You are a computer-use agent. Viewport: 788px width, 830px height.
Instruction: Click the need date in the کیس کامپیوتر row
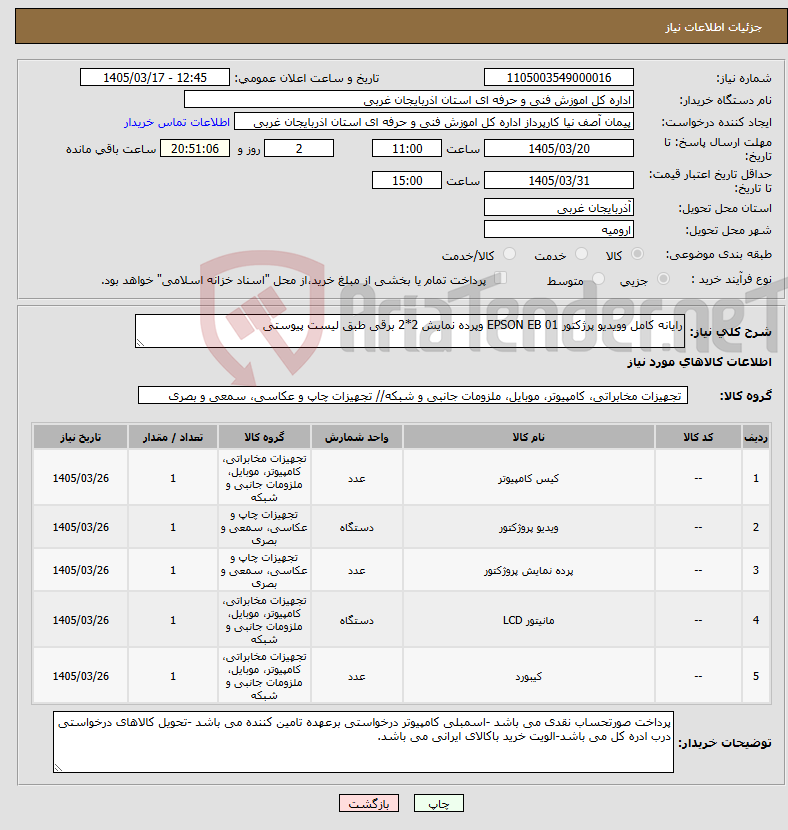click(x=80, y=479)
